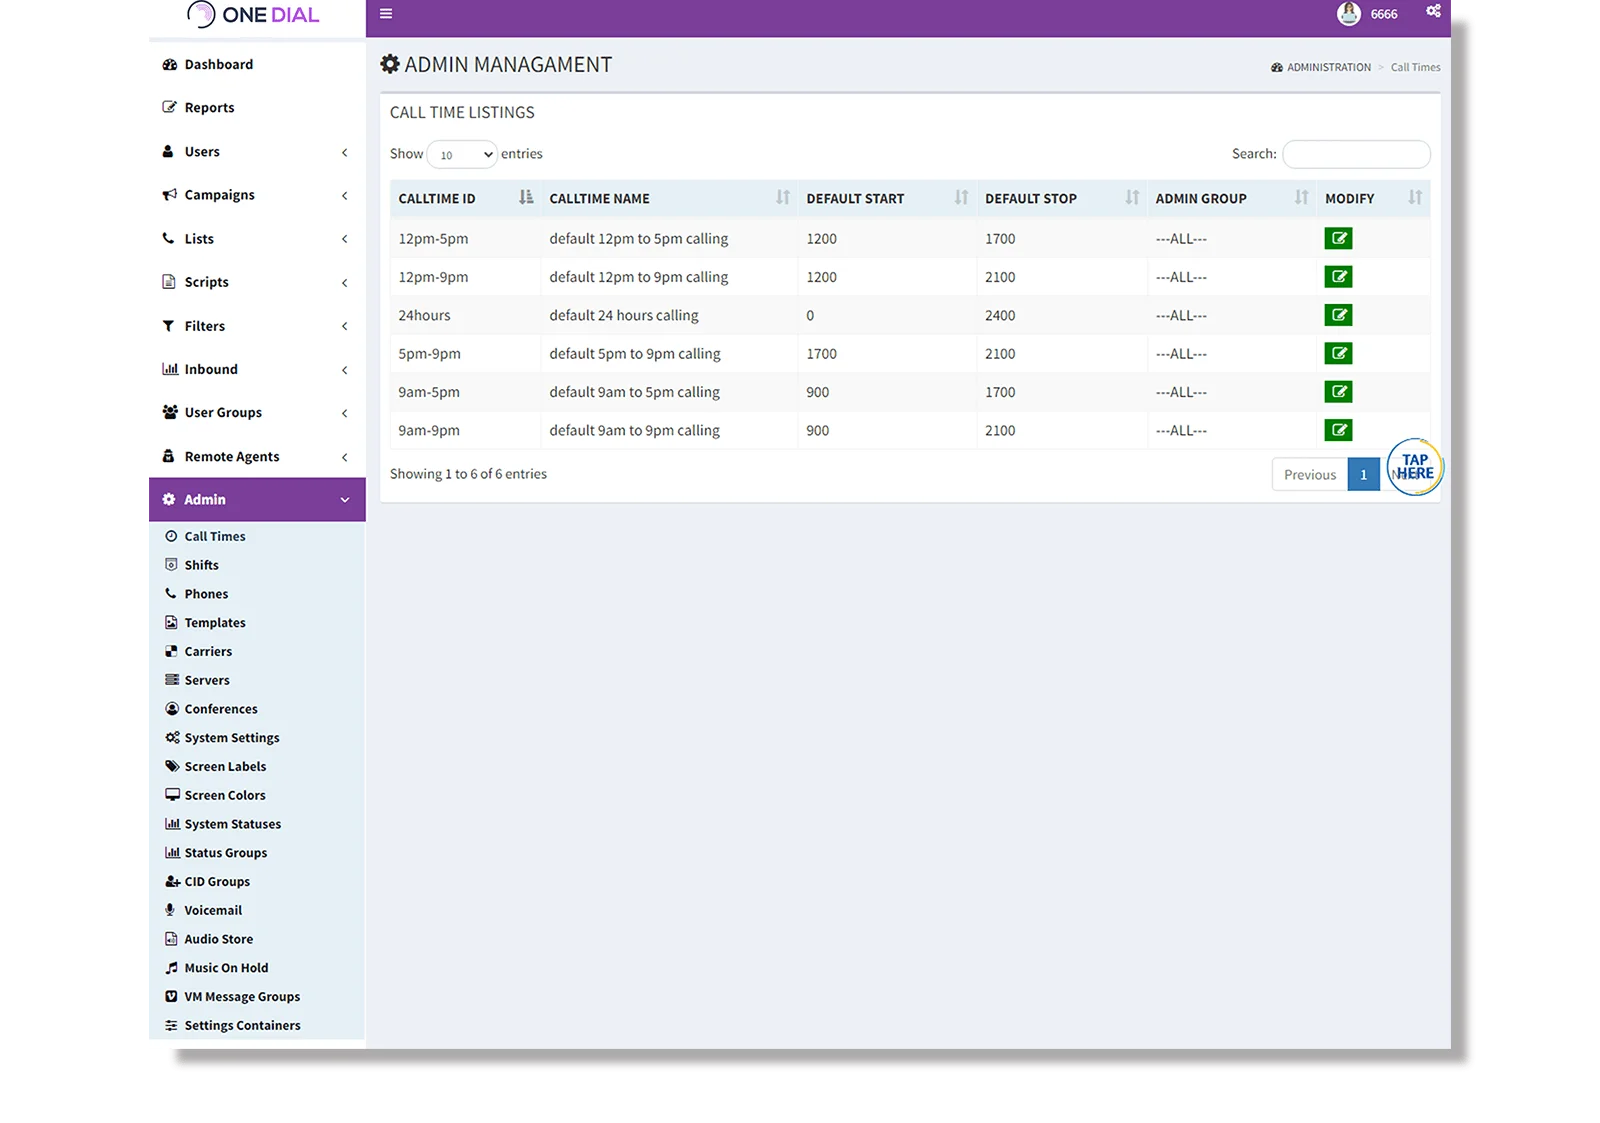The height and width of the screenshot is (1123, 1600).
Task: Open System Settings via gears icon
Action: click(x=170, y=737)
